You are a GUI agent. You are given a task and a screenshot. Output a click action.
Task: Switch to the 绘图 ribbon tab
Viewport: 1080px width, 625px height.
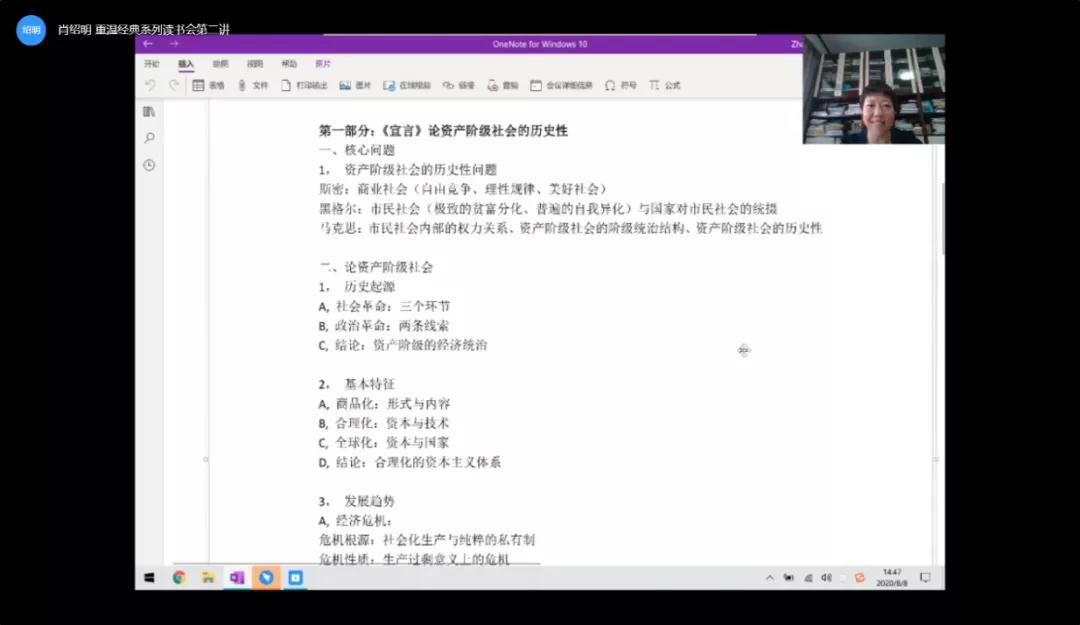coord(220,64)
